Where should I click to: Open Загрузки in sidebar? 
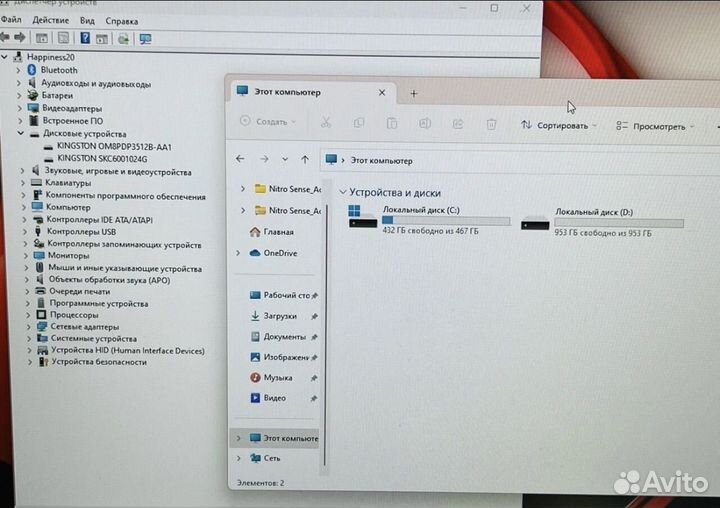tap(274, 316)
